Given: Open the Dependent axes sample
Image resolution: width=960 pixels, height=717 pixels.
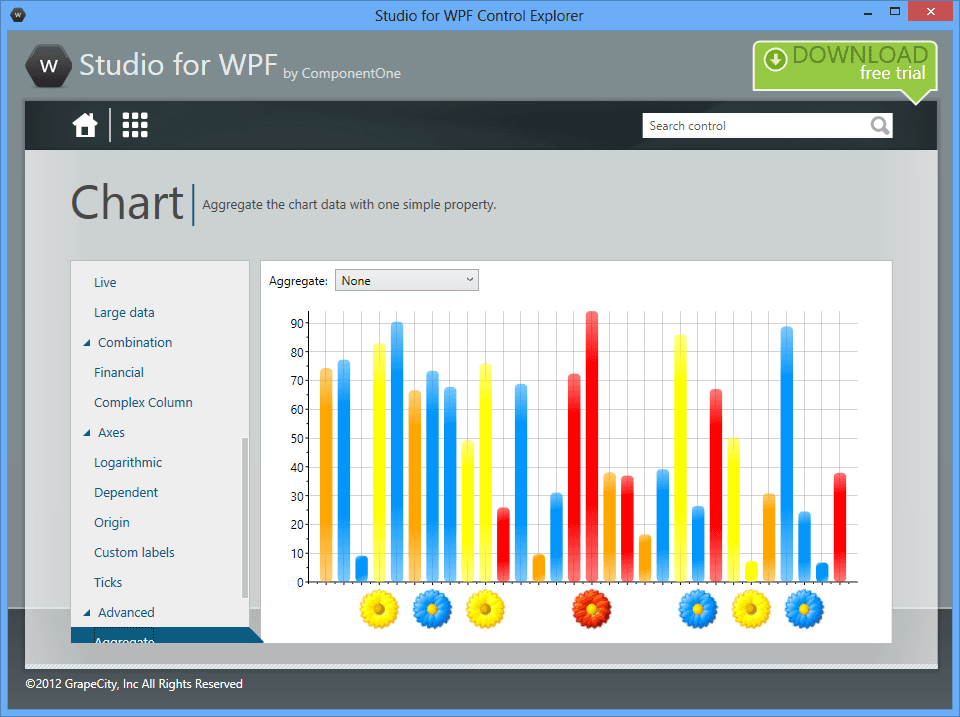Looking at the screenshot, I should pyautogui.click(x=126, y=492).
